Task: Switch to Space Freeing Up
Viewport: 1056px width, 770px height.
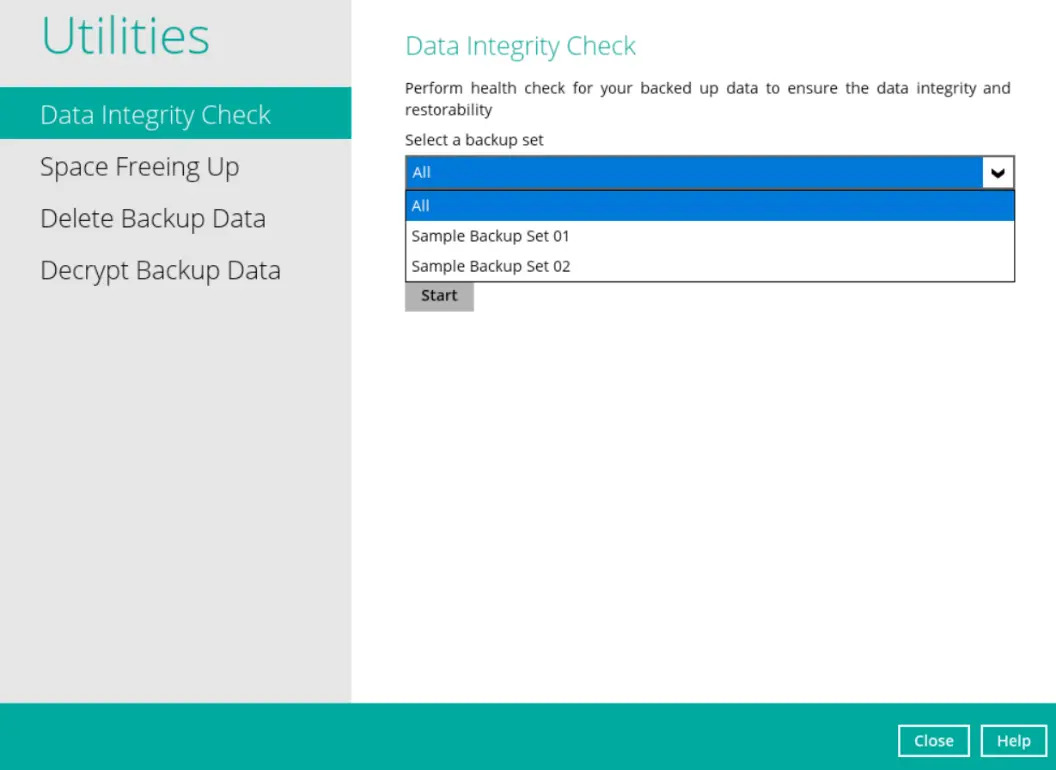Action: (x=140, y=167)
